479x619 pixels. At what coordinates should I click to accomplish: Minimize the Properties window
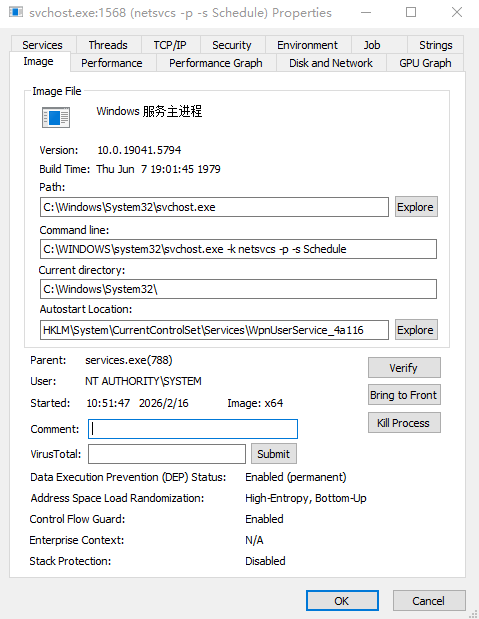tap(366, 12)
